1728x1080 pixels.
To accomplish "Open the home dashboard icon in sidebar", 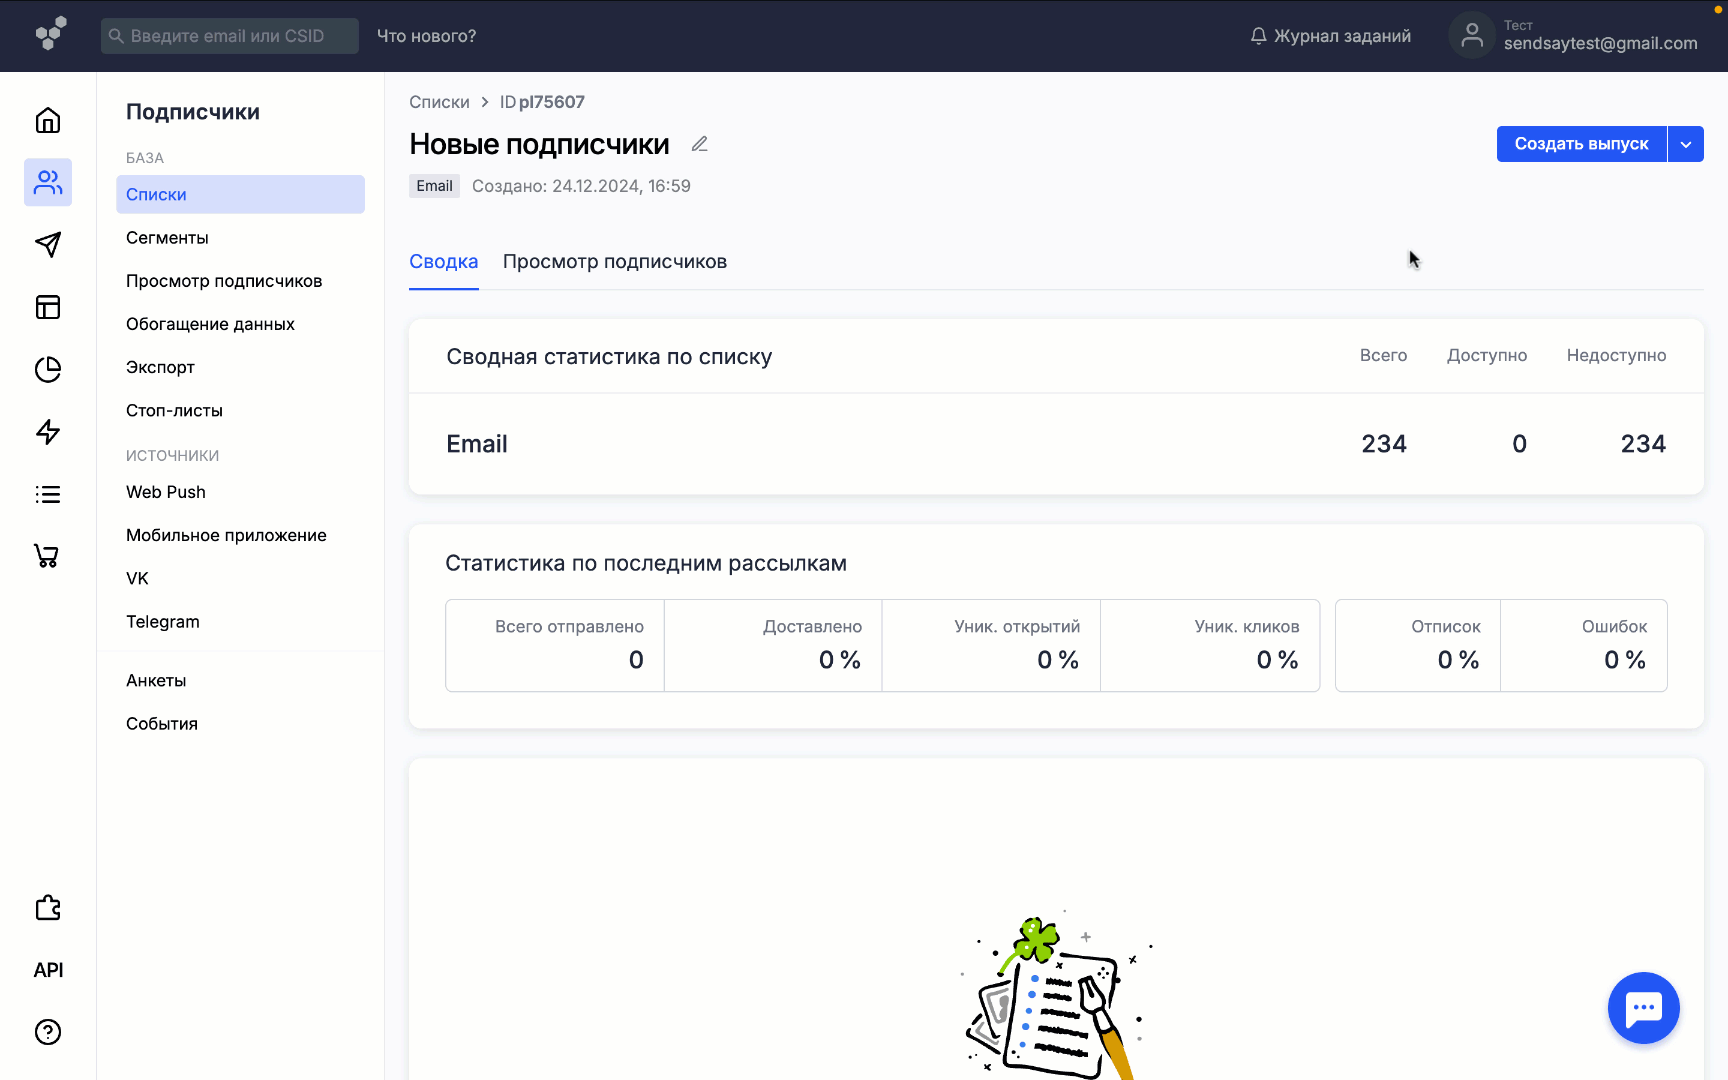I will 48,121.
